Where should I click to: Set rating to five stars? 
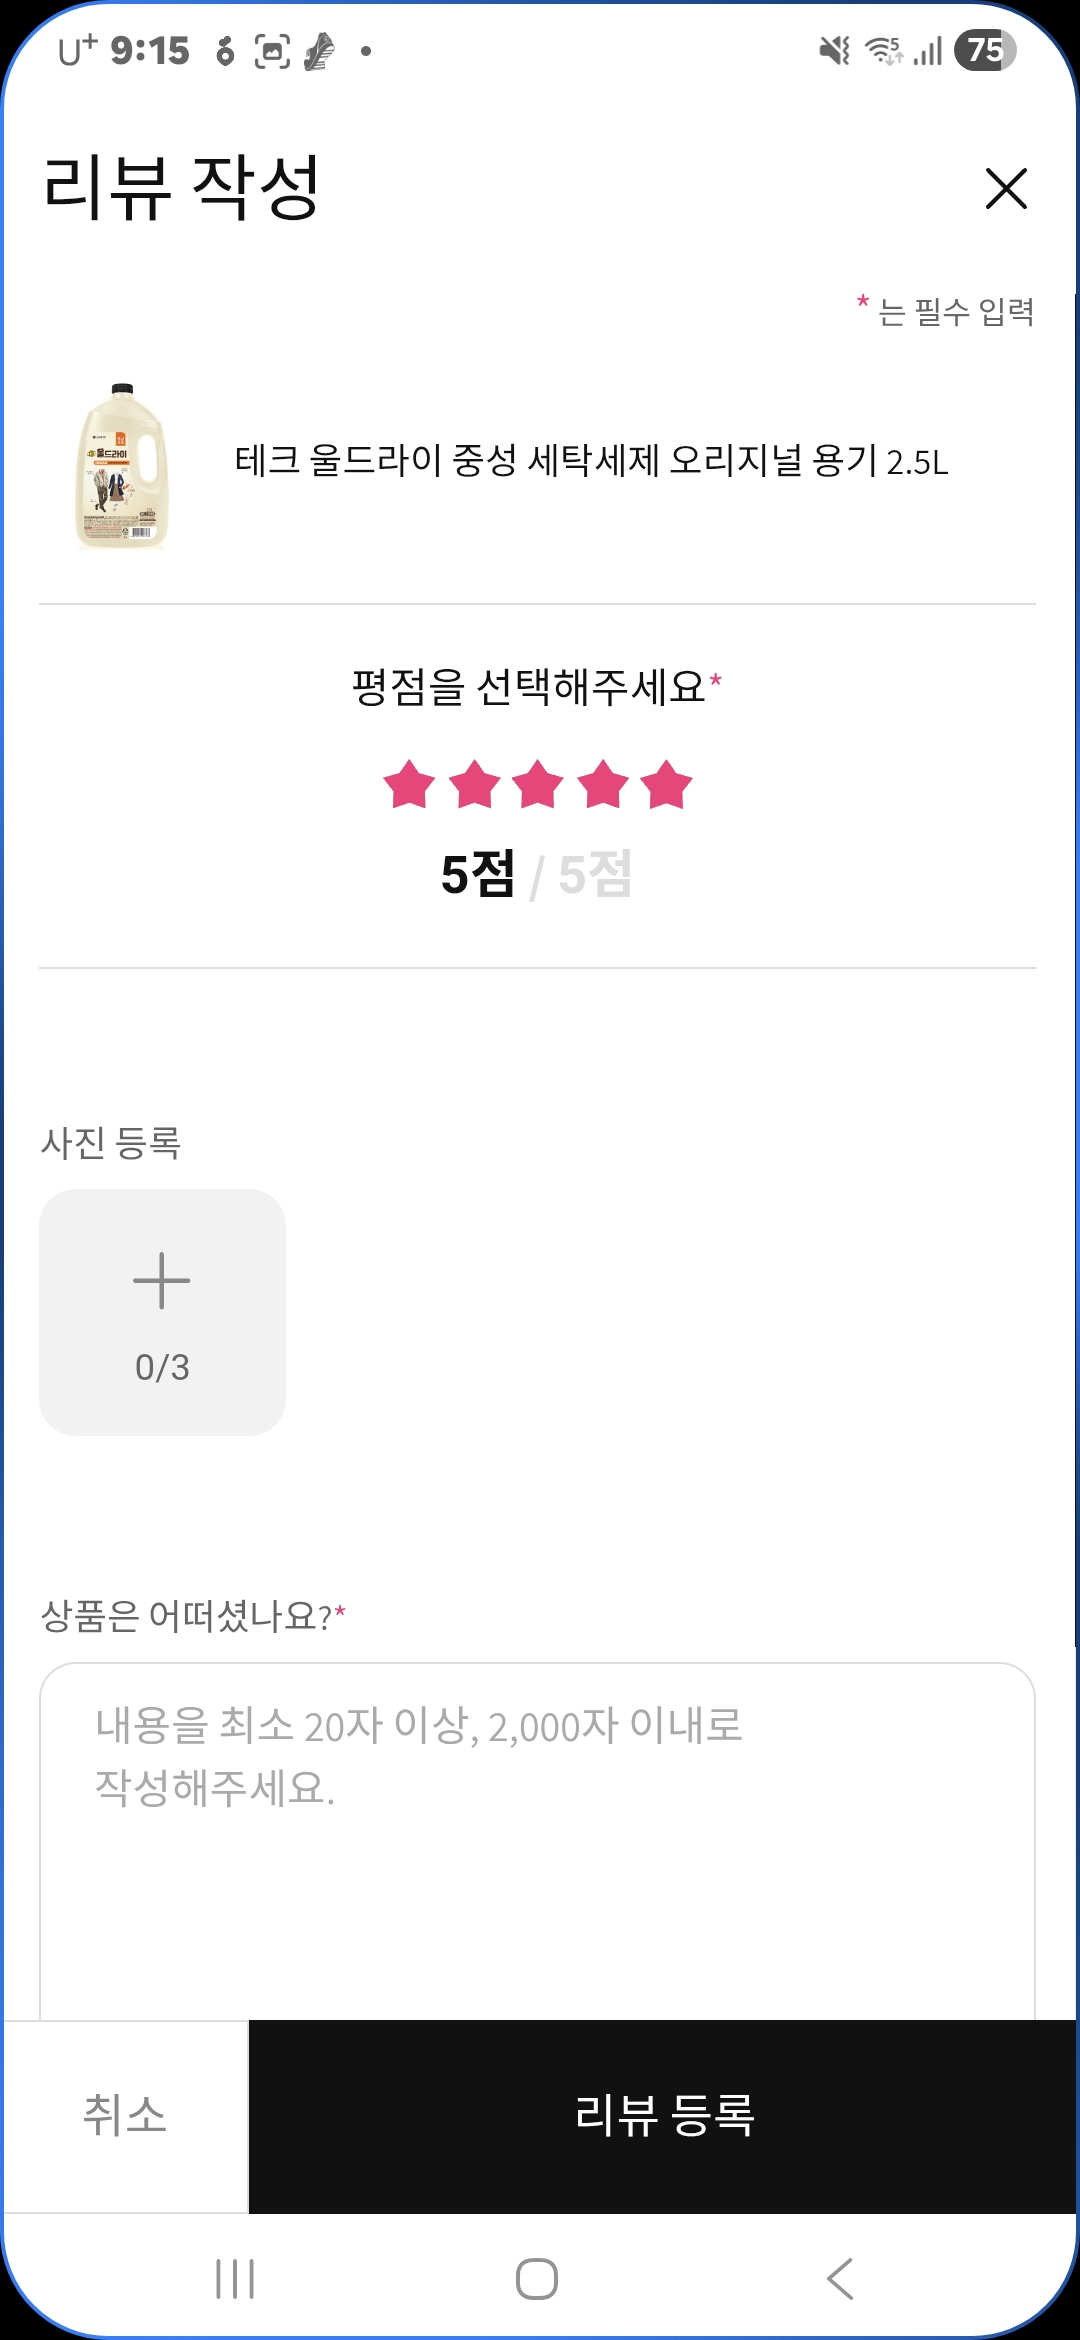pos(667,784)
